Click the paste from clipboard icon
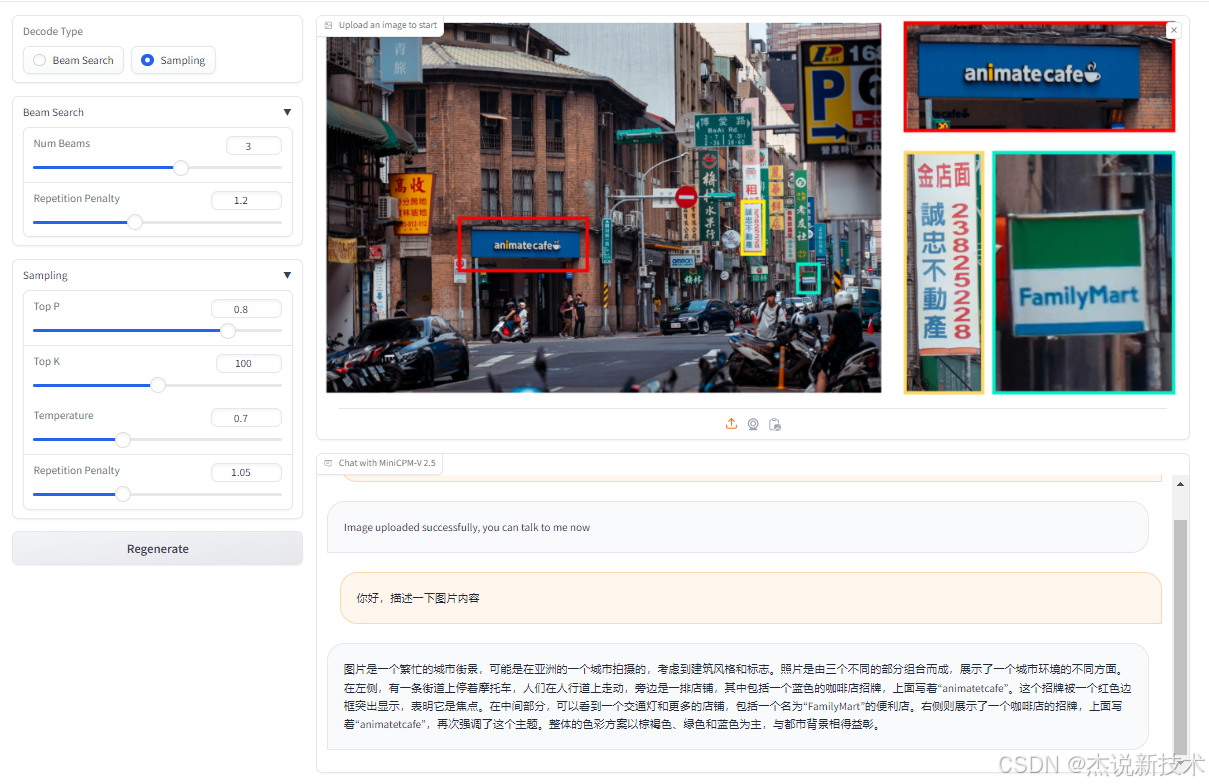Image resolution: width=1209 pixels, height=784 pixels. click(x=775, y=424)
